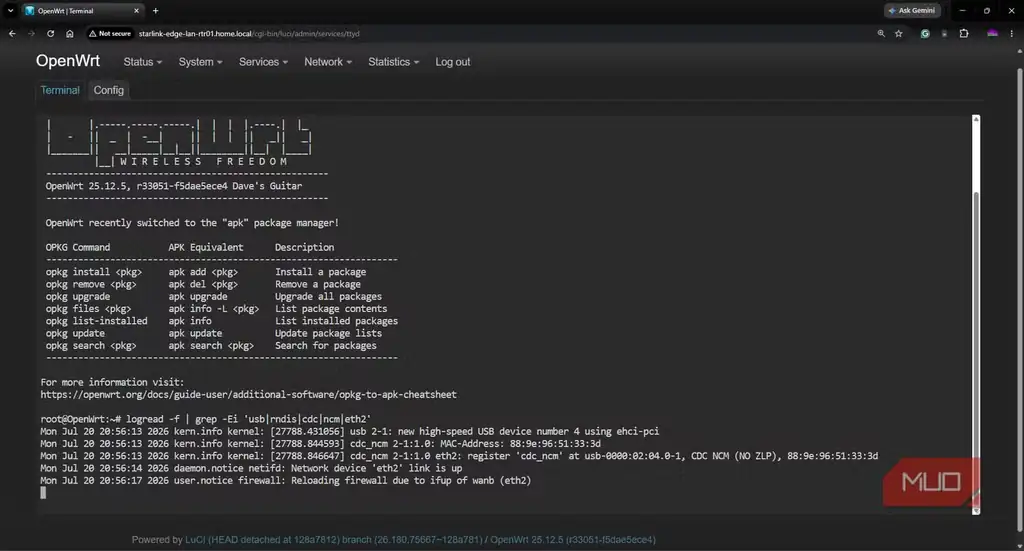Image resolution: width=1024 pixels, height=551 pixels.
Task: Click 'new high-speed USB device' log line
Action: [350, 432]
